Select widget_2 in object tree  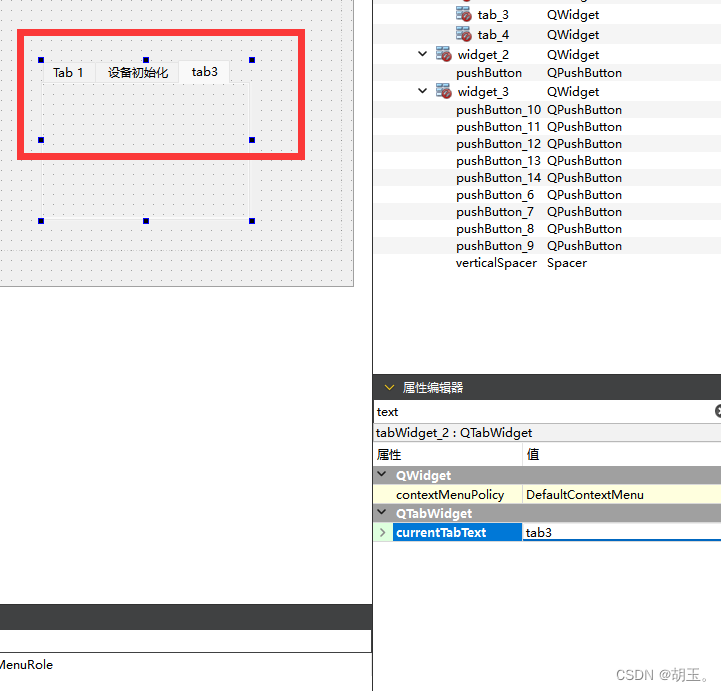point(483,55)
